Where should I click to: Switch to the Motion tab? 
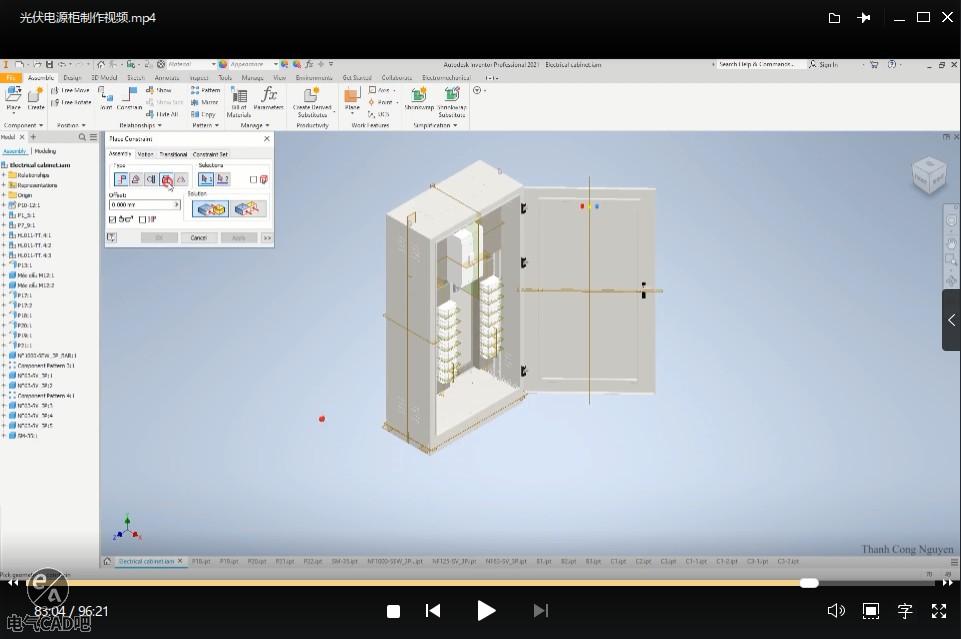(x=146, y=154)
